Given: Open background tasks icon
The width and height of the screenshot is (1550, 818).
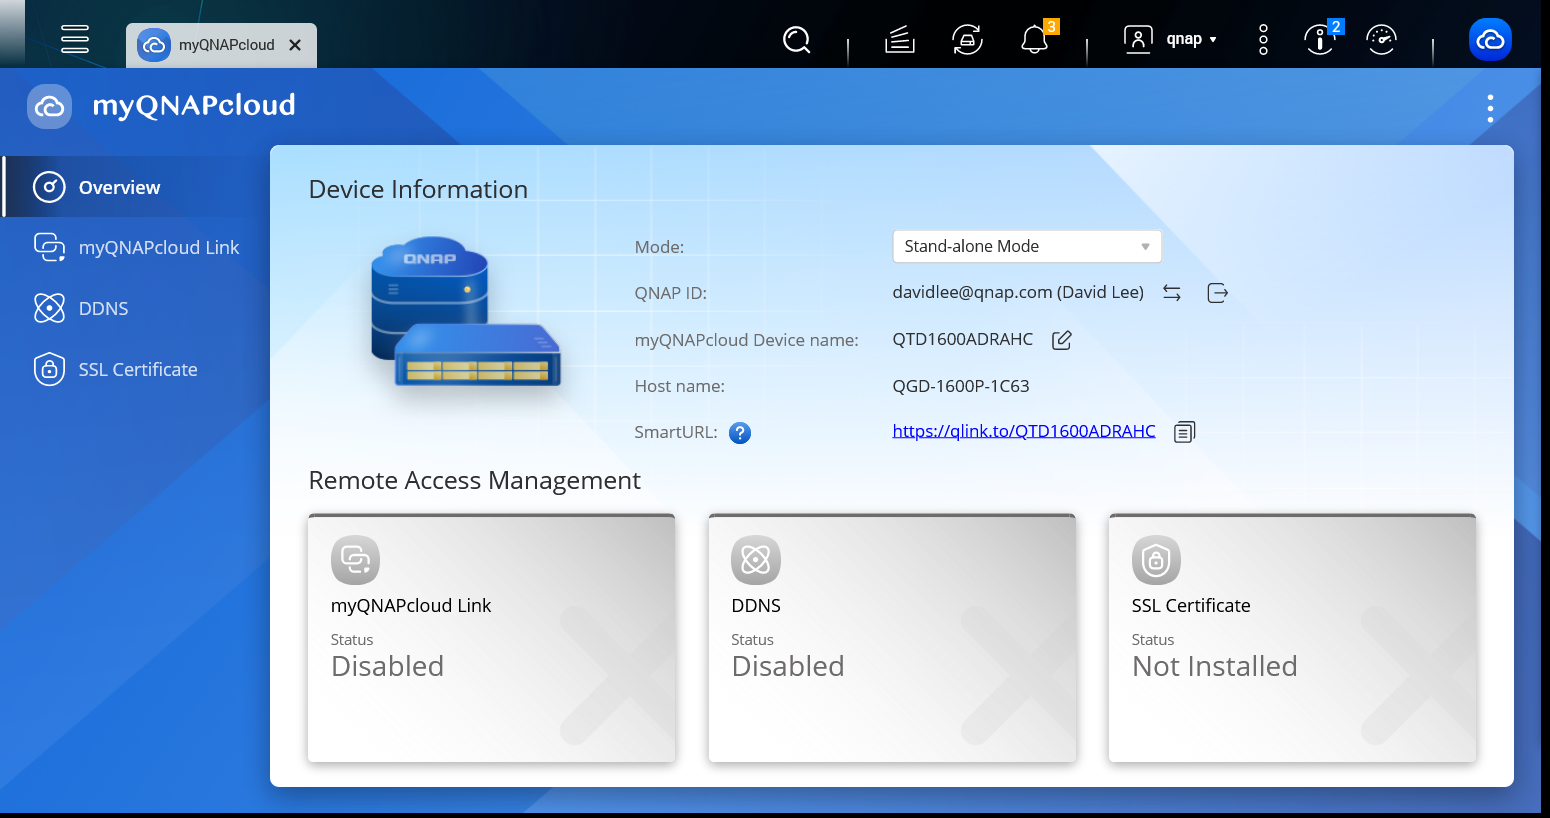Looking at the screenshot, I should tap(900, 40).
